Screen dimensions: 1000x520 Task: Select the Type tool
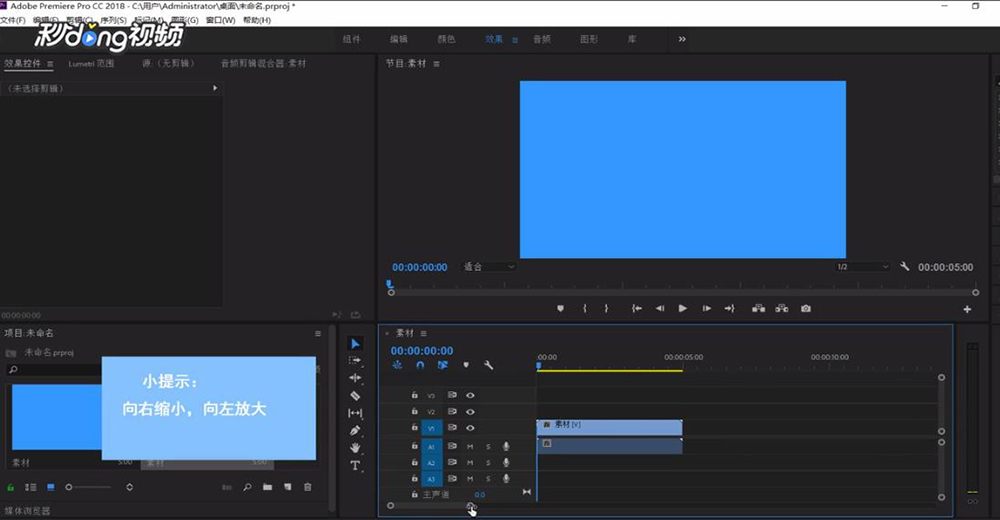(355, 466)
